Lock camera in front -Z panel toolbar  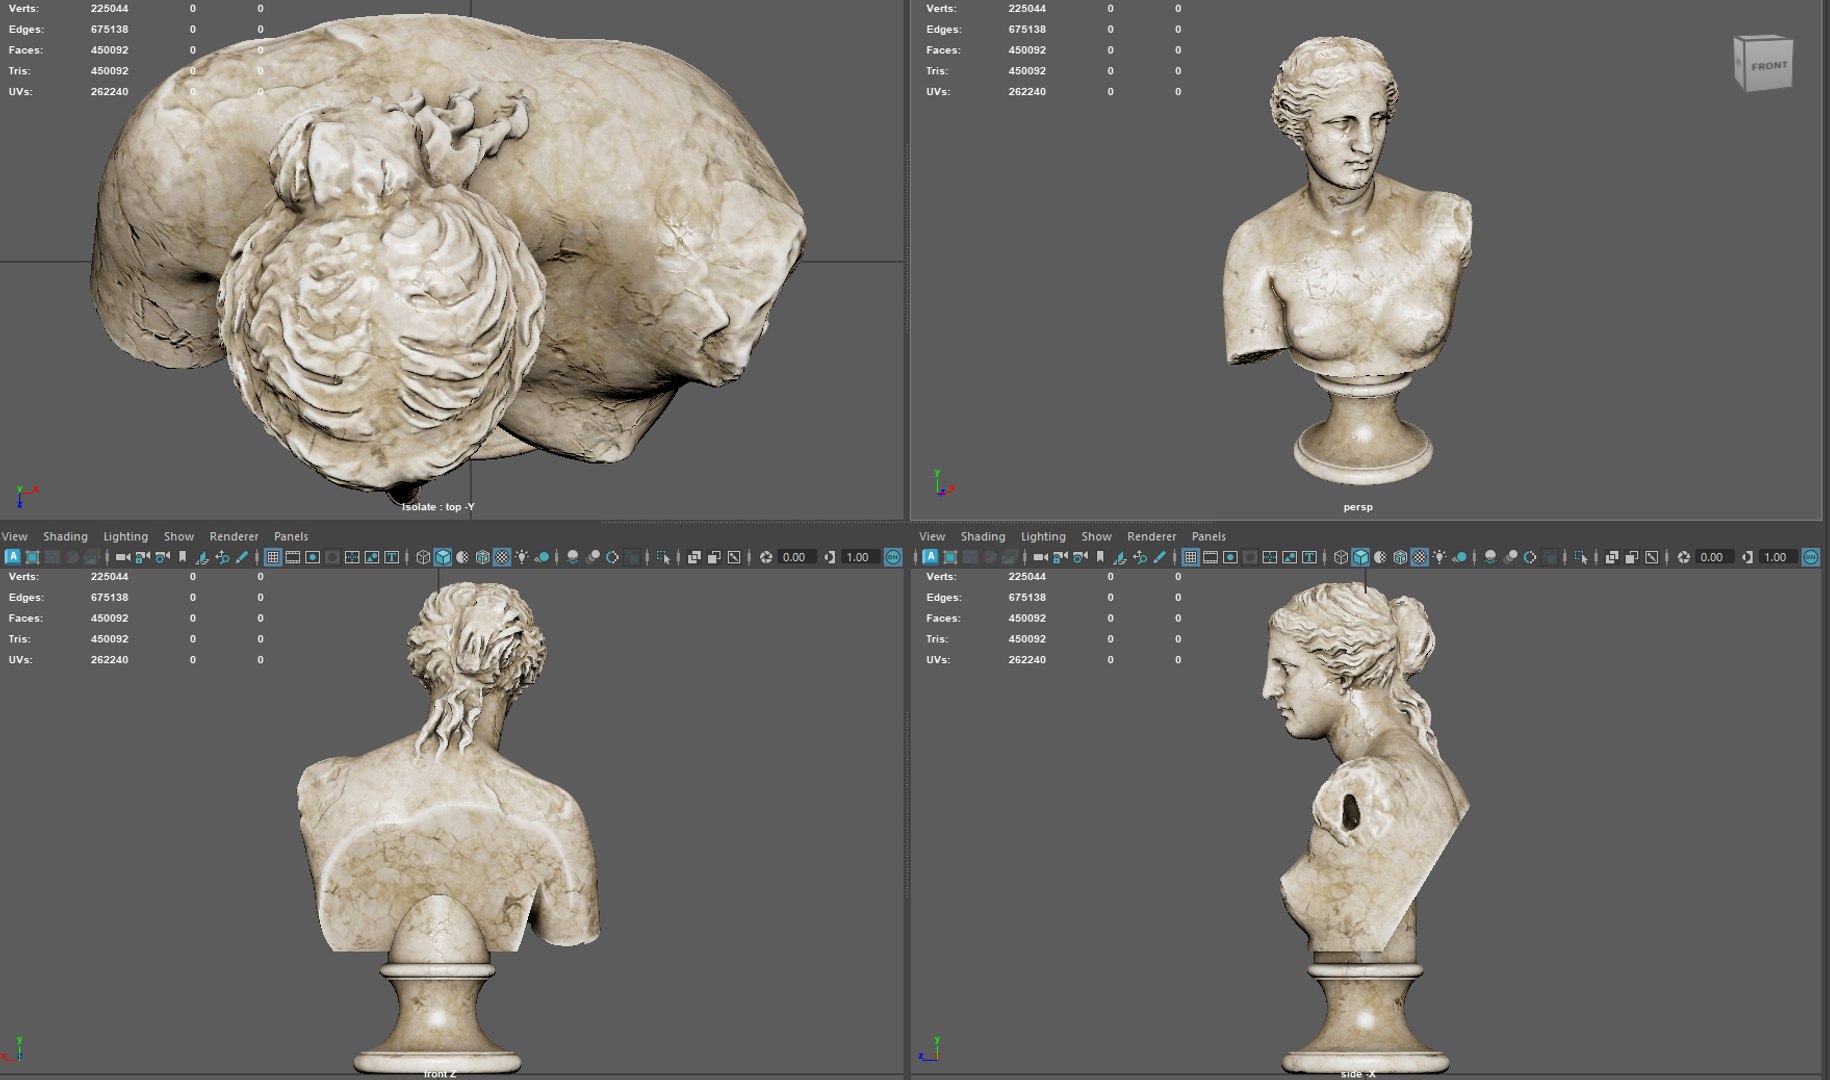[142, 557]
